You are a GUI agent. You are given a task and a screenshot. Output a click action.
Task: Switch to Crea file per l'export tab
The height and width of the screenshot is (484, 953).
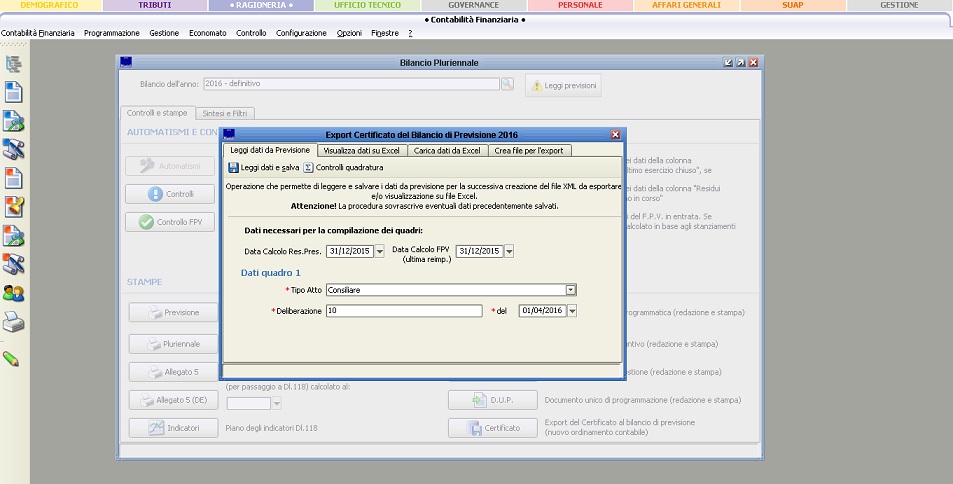pos(530,150)
